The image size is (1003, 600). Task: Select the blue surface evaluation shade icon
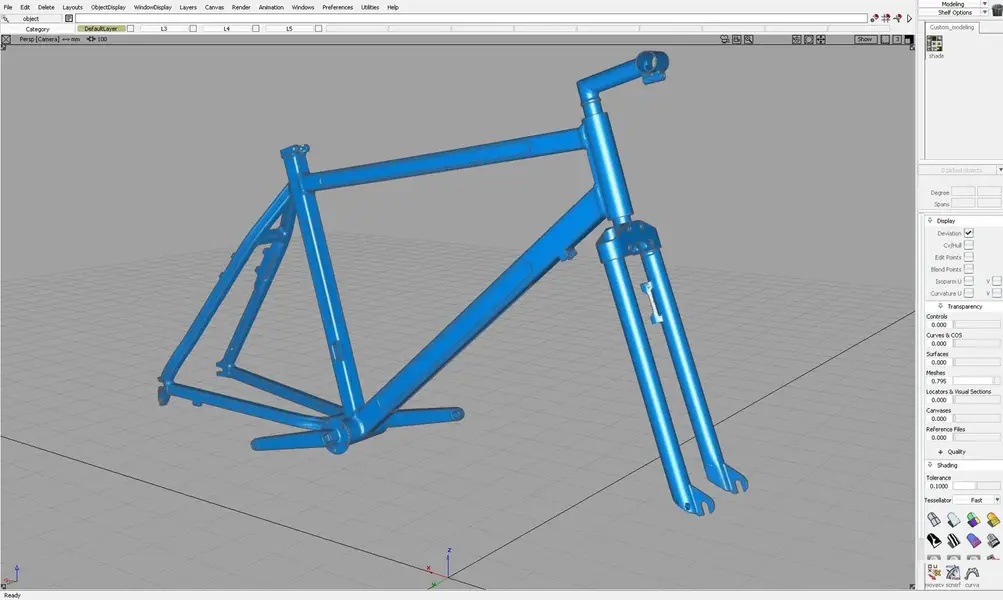pyautogui.click(x=973, y=541)
